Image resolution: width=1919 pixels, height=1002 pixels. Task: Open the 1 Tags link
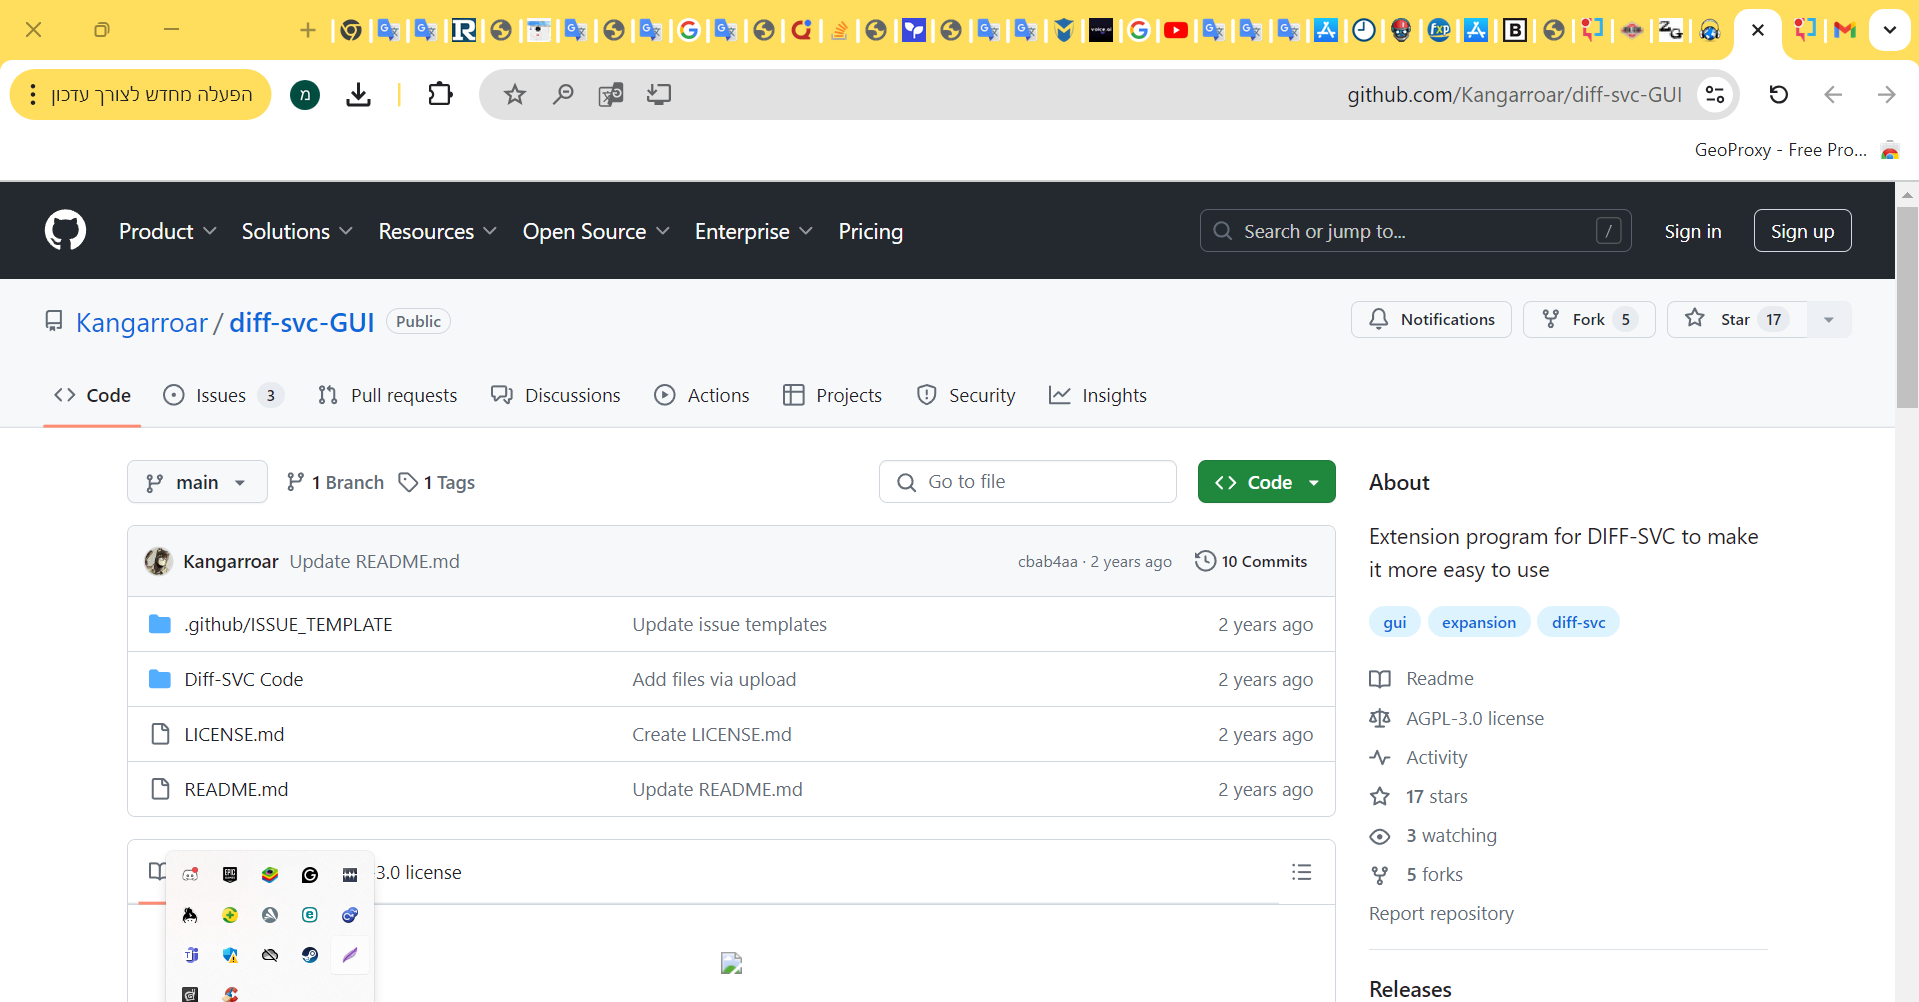click(436, 482)
